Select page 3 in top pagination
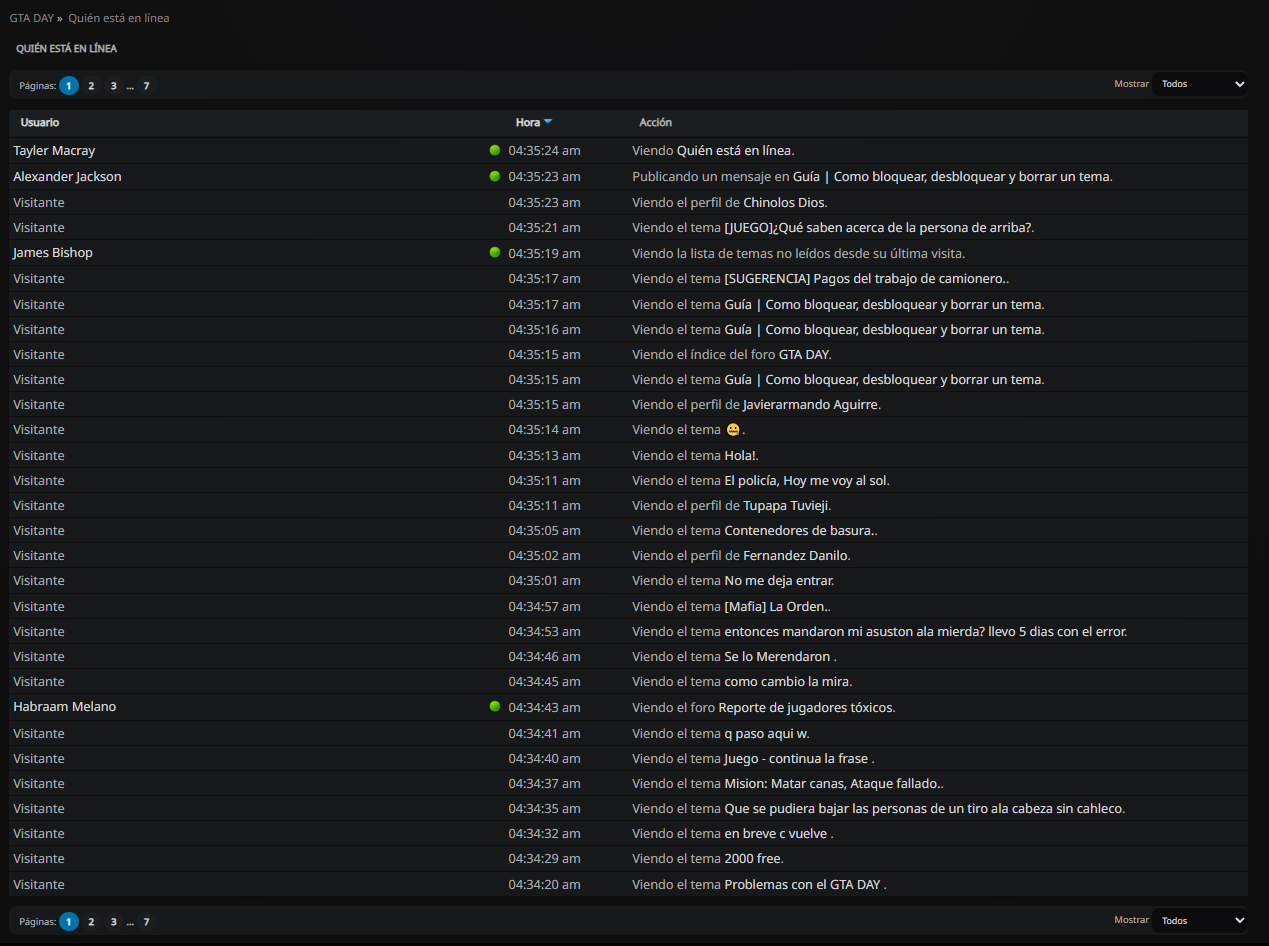The height and width of the screenshot is (946, 1269). (x=114, y=86)
